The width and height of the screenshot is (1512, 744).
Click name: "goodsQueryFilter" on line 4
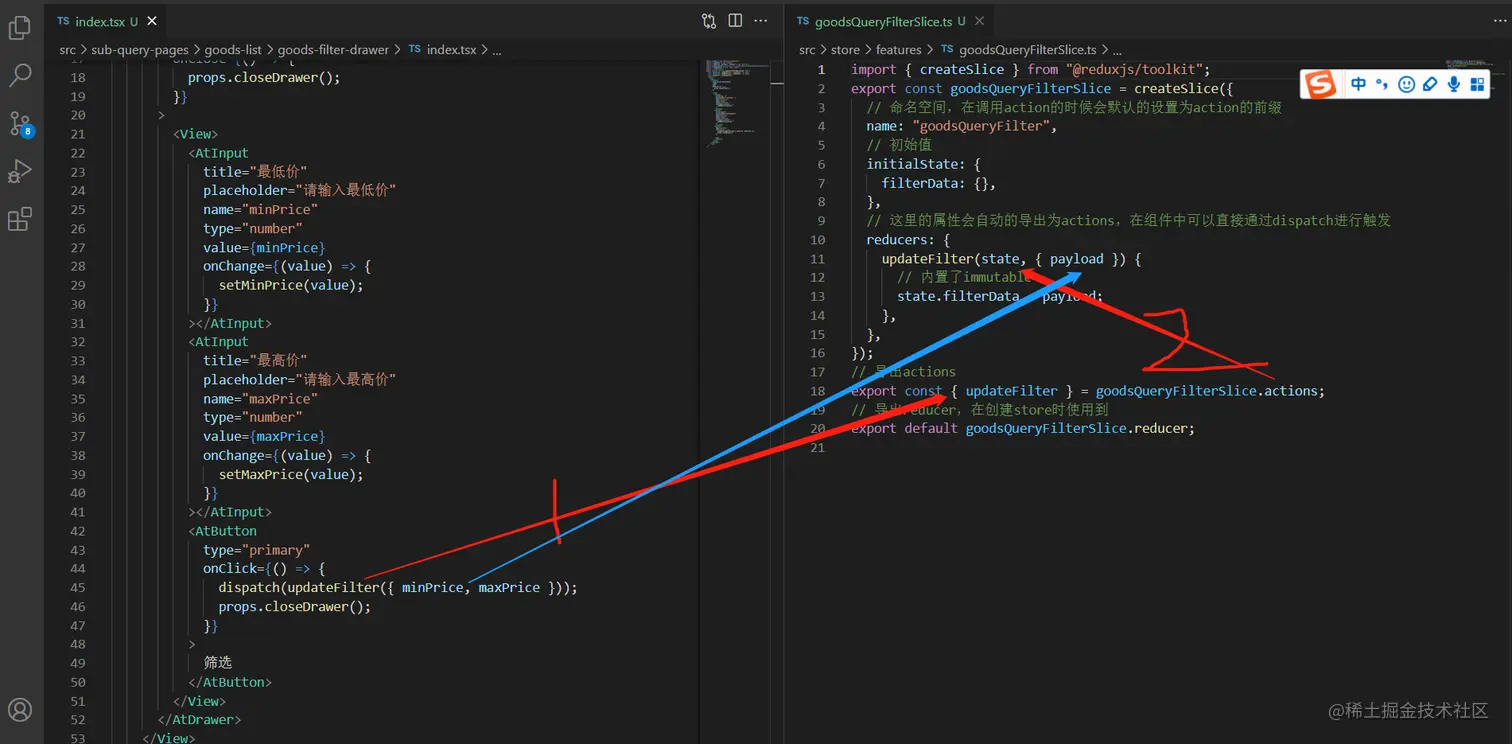click(962, 126)
